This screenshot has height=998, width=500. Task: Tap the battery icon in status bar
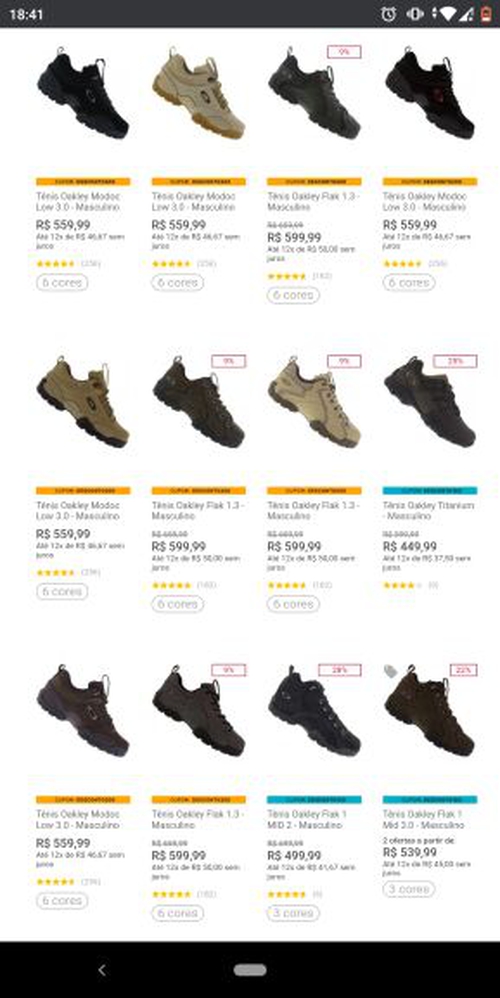486,13
